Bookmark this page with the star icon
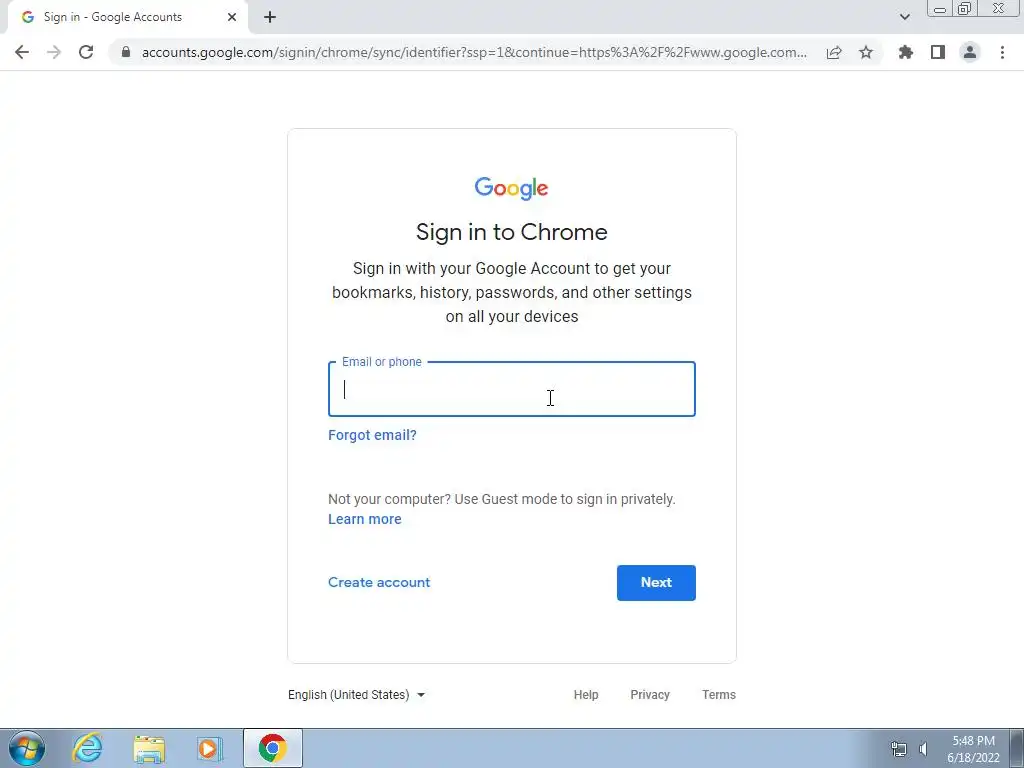This screenshot has width=1024, height=768. click(866, 52)
